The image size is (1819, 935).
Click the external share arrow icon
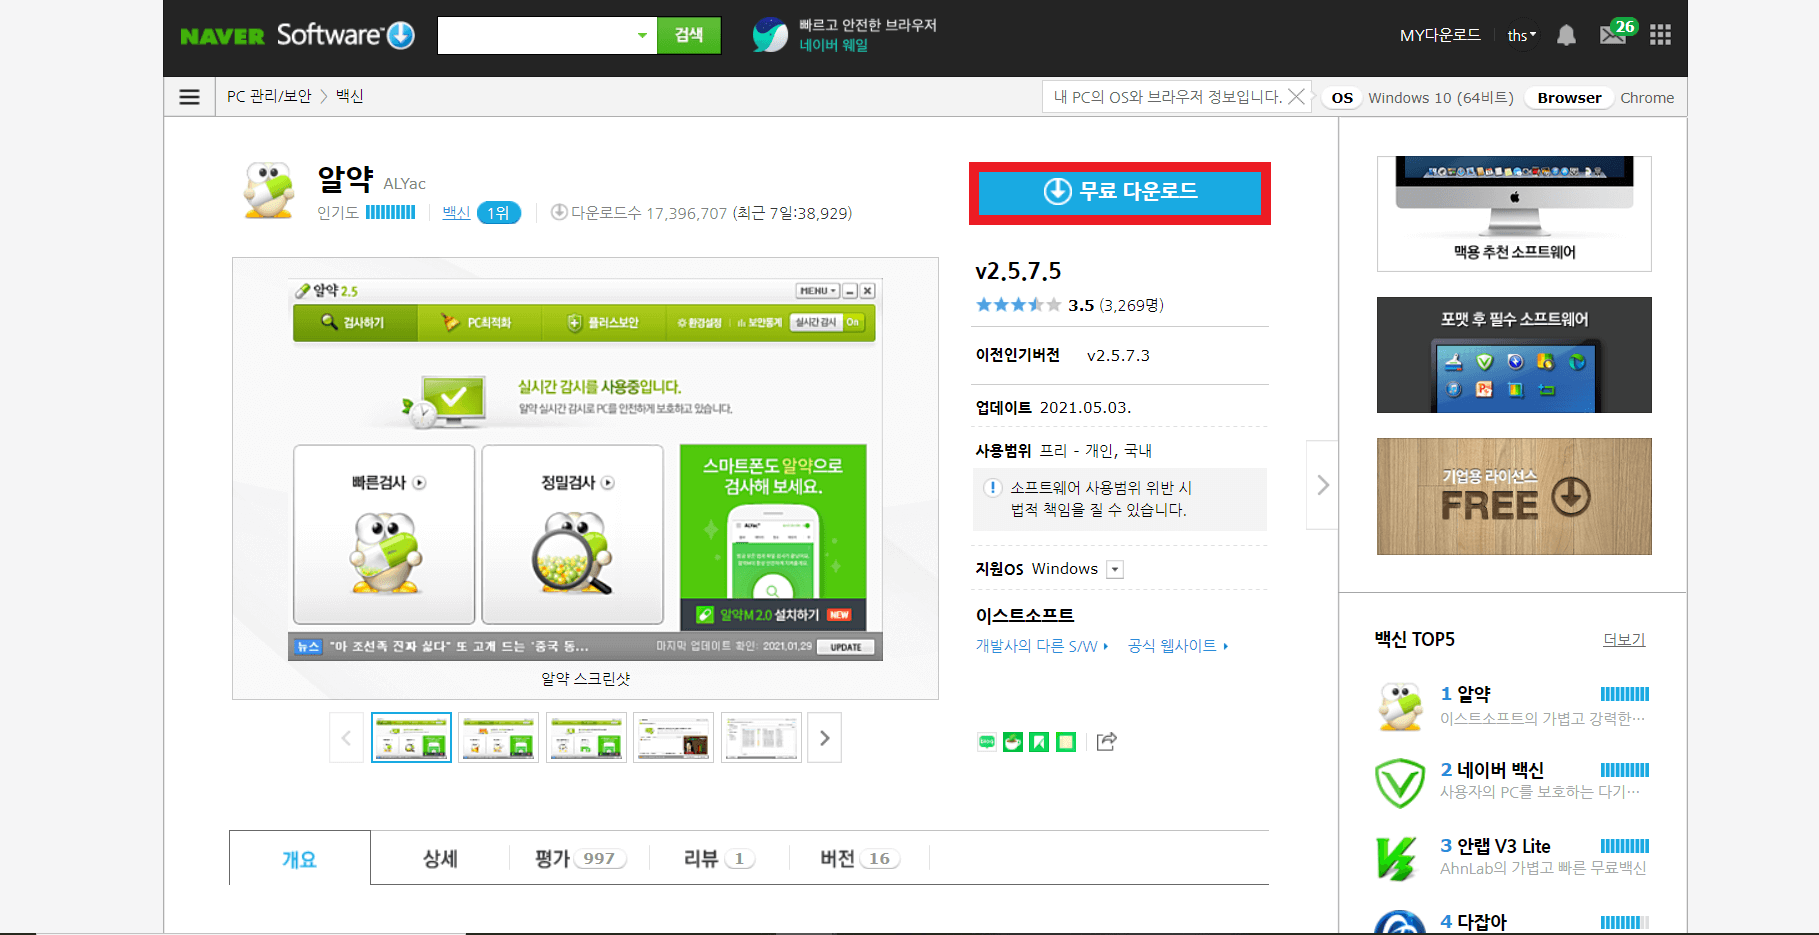coord(1106,742)
